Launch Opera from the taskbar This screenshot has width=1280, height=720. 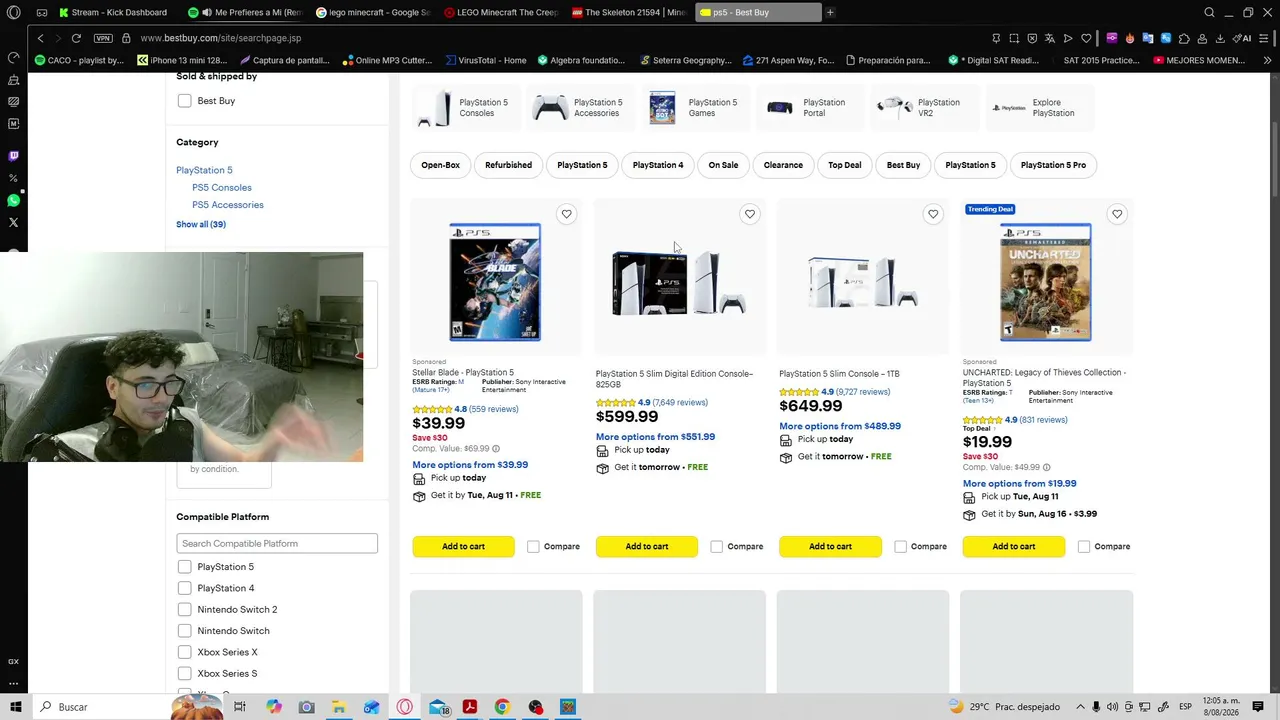404,707
